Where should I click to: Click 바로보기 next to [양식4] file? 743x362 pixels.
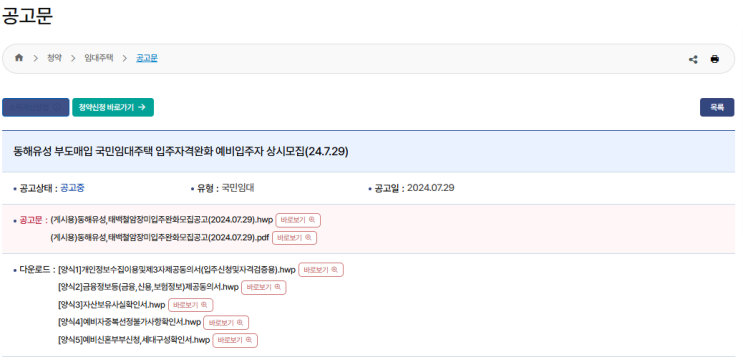coord(226,323)
